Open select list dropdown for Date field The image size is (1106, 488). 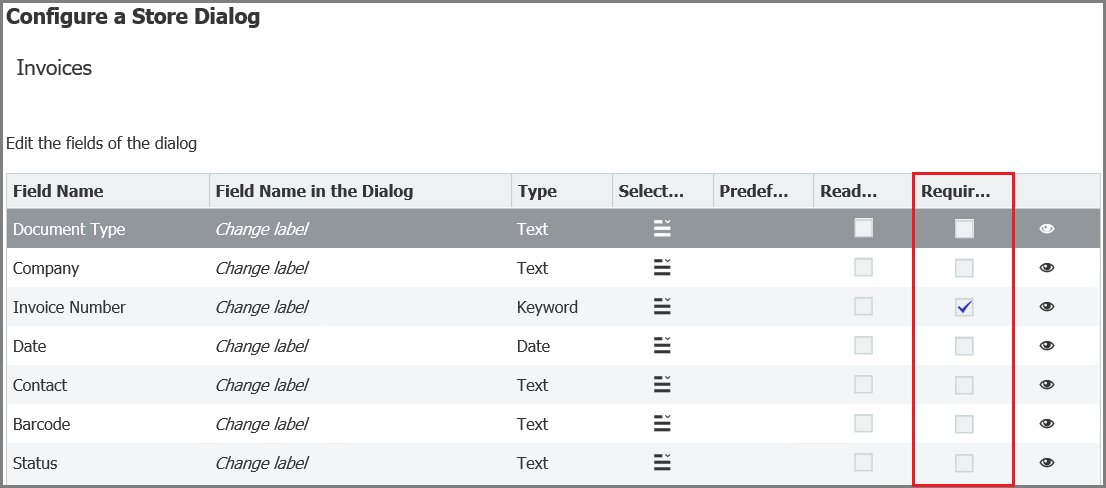[x=661, y=346]
